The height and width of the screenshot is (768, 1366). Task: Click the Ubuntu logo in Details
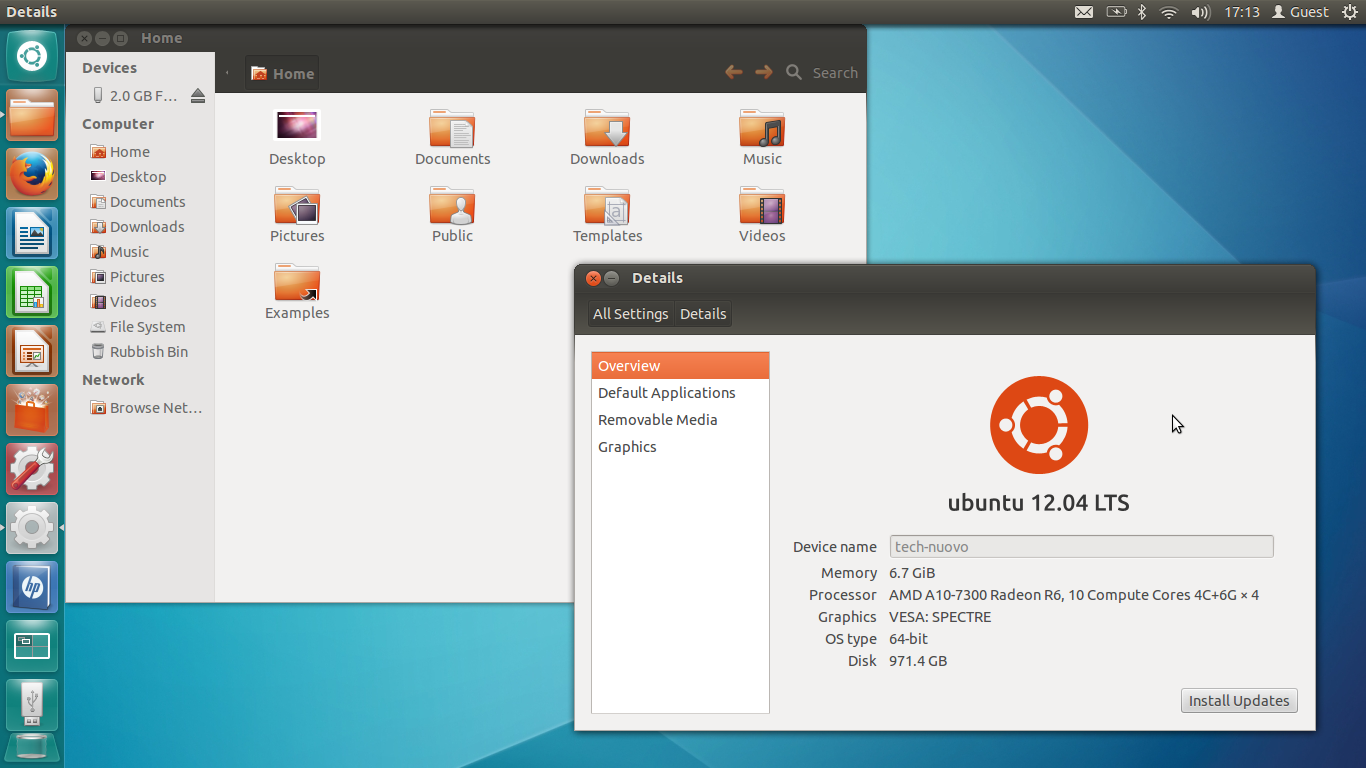tap(1039, 425)
